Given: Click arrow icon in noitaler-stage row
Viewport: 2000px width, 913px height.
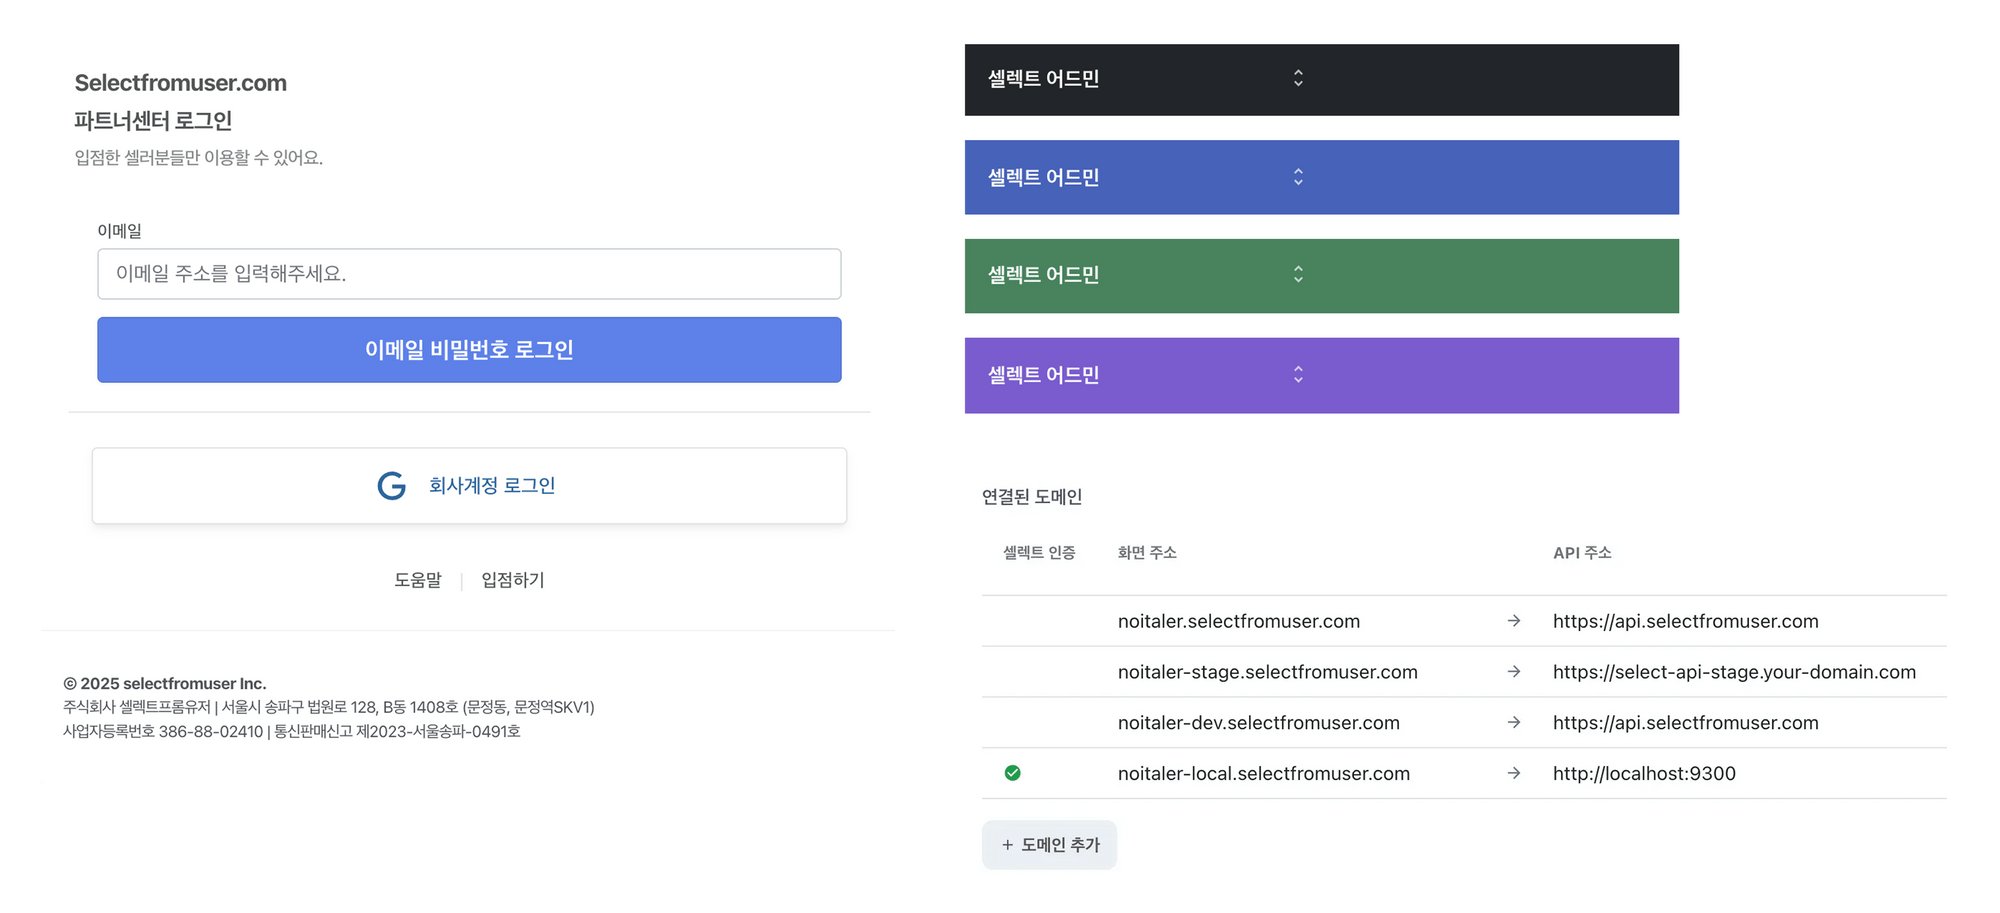Looking at the screenshot, I should point(1514,672).
